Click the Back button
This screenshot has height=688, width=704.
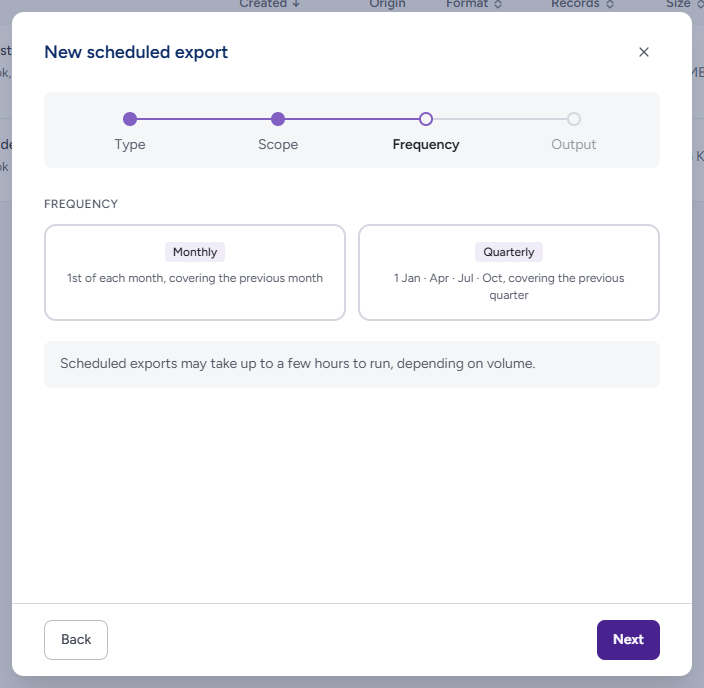point(76,639)
